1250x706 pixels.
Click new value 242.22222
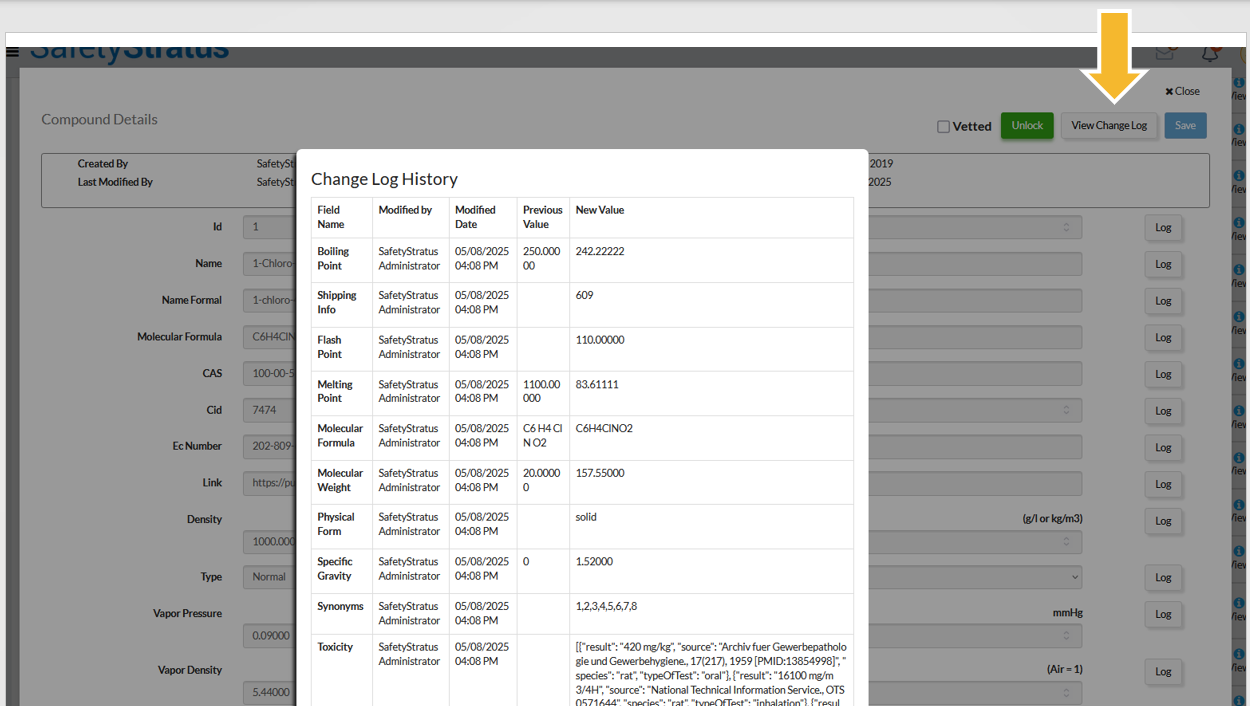pos(600,251)
